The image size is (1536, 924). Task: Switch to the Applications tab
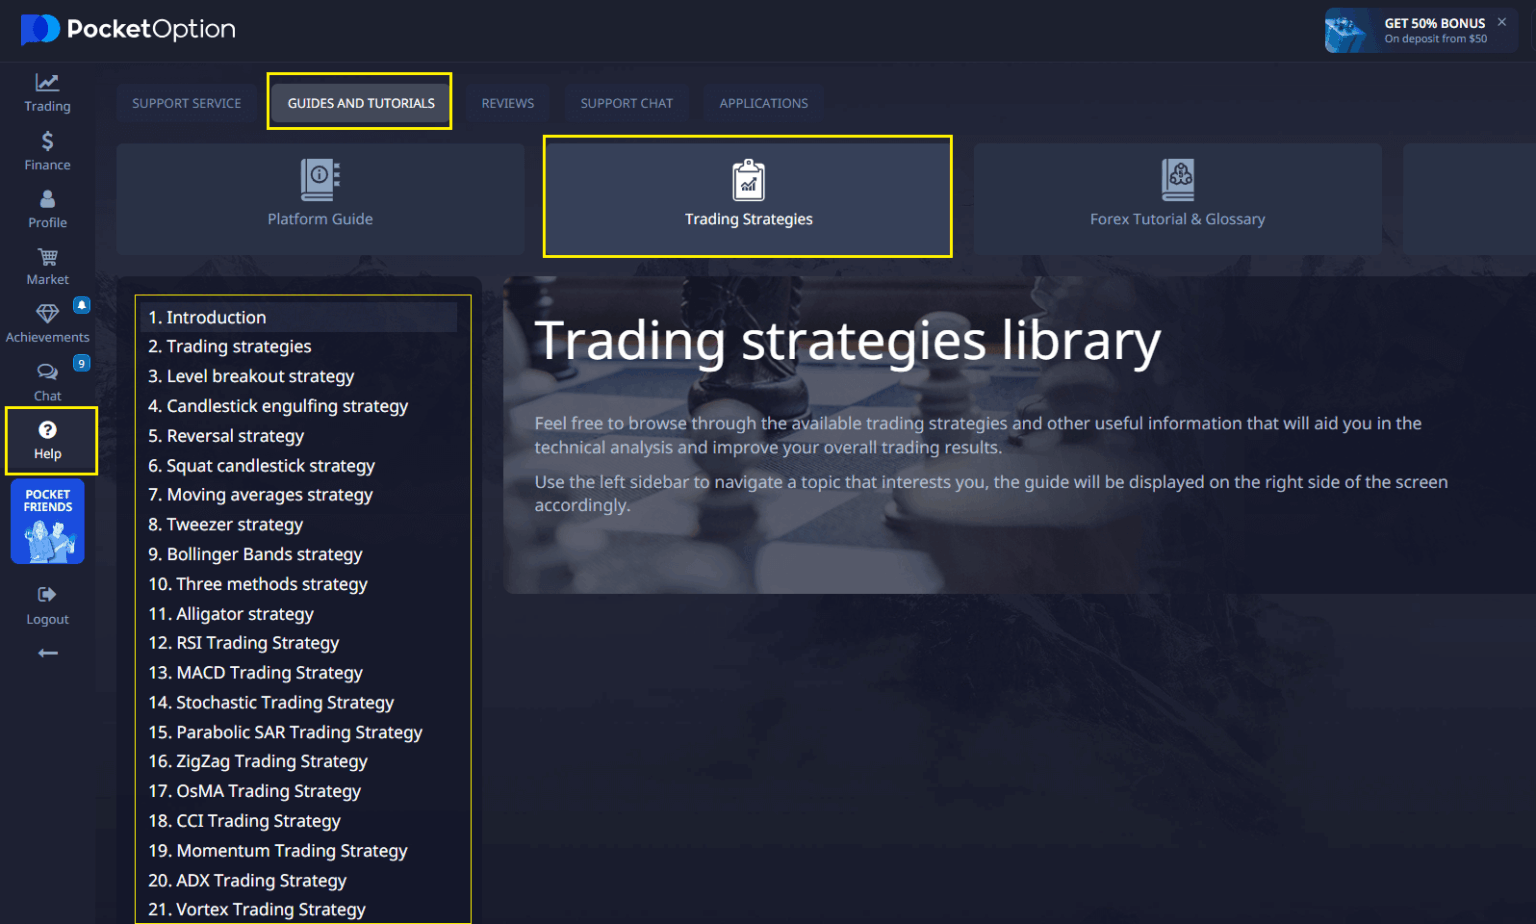763,102
